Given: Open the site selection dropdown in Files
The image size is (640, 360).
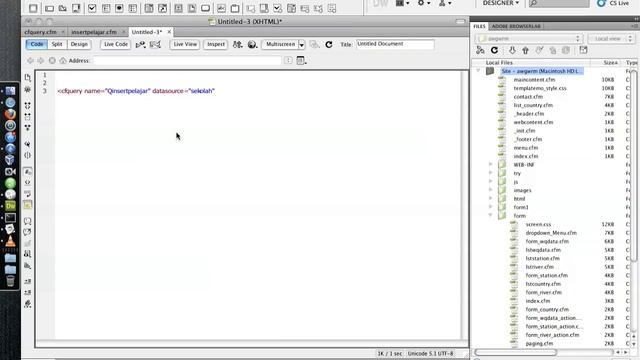Looking at the screenshot, I should (529, 38).
